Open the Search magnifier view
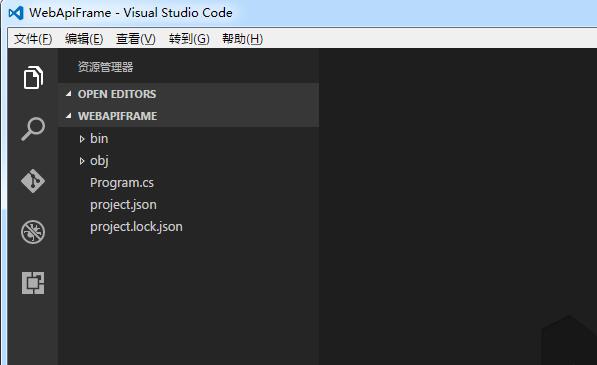 click(x=33, y=129)
